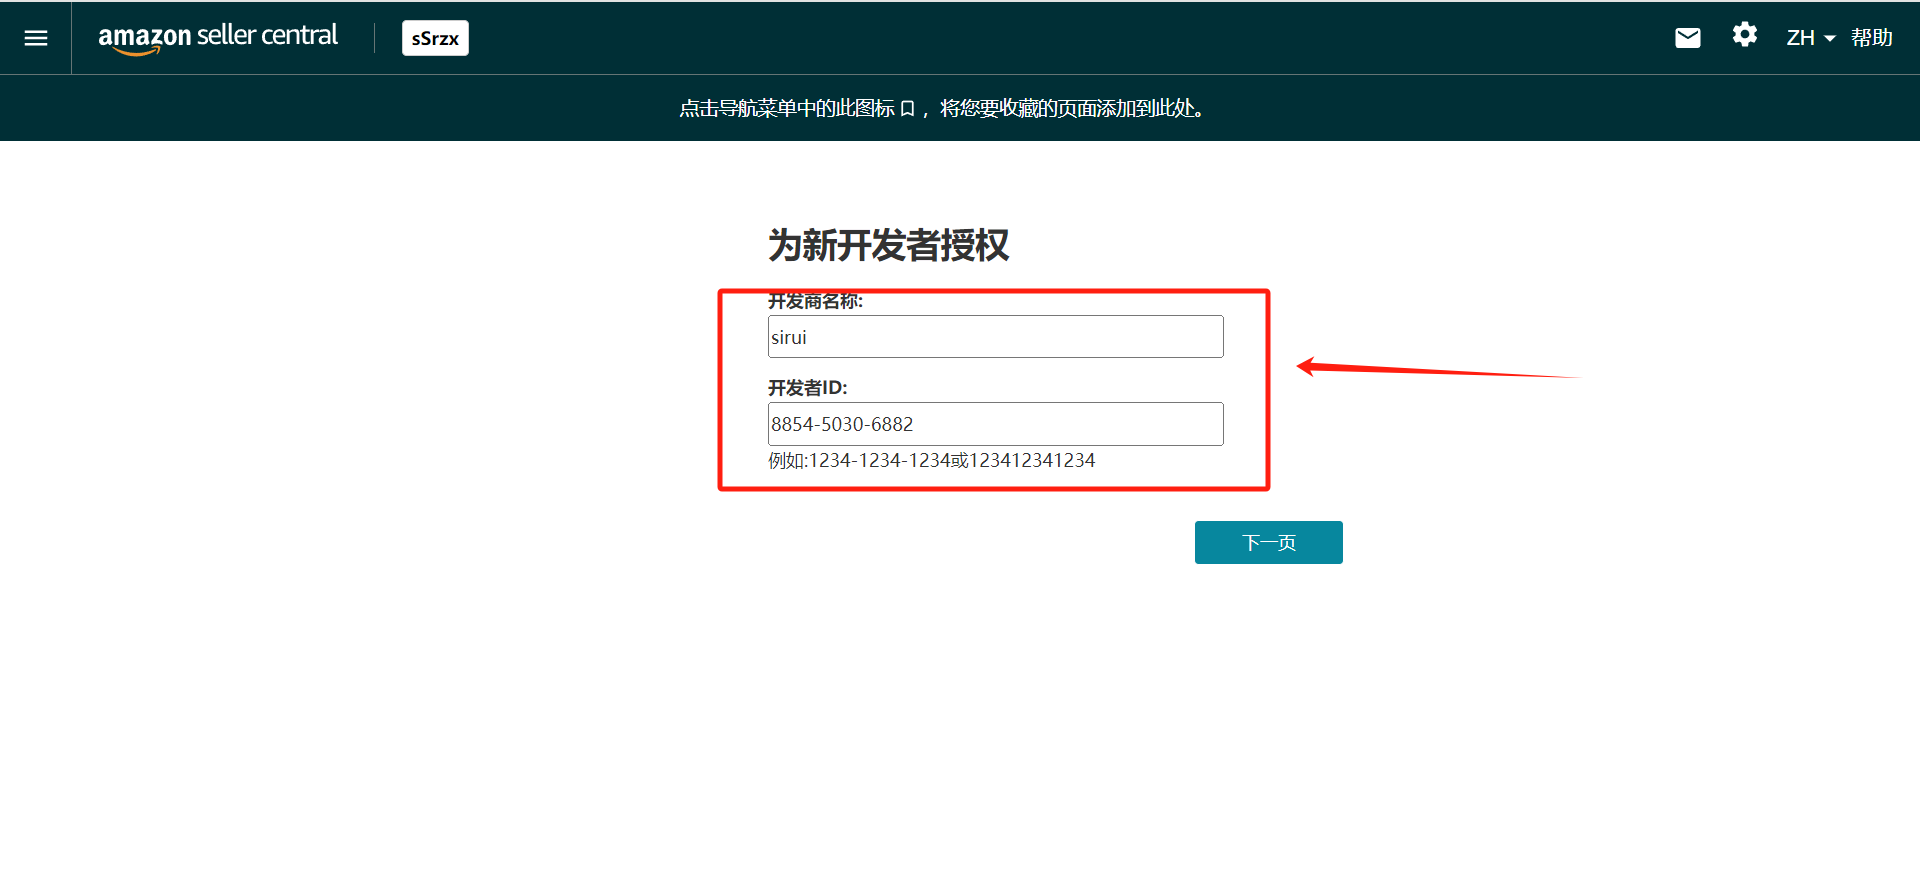Click the 开发者ID field label

(x=807, y=388)
